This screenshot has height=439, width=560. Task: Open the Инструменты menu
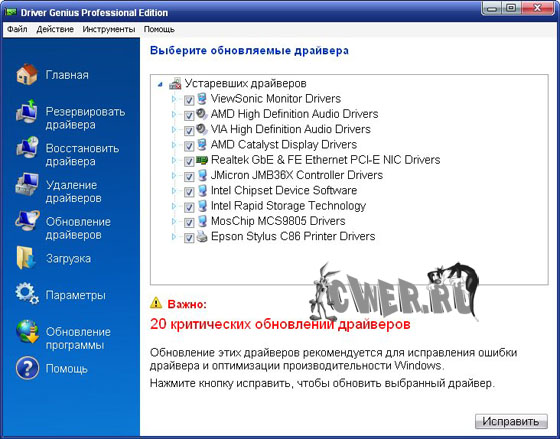click(109, 29)
